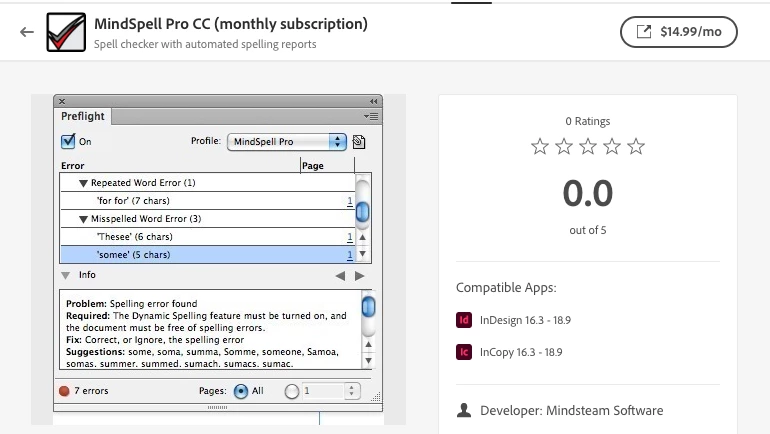
Task: Rate four stars
Action: coord(612,146)
